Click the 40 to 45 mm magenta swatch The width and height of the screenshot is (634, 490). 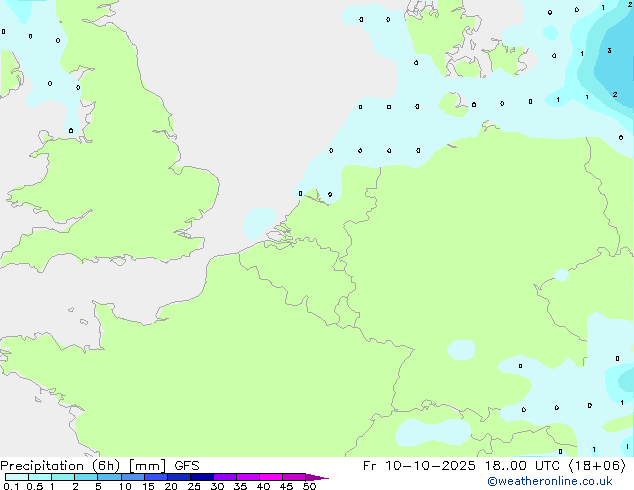tap(271, 477)
